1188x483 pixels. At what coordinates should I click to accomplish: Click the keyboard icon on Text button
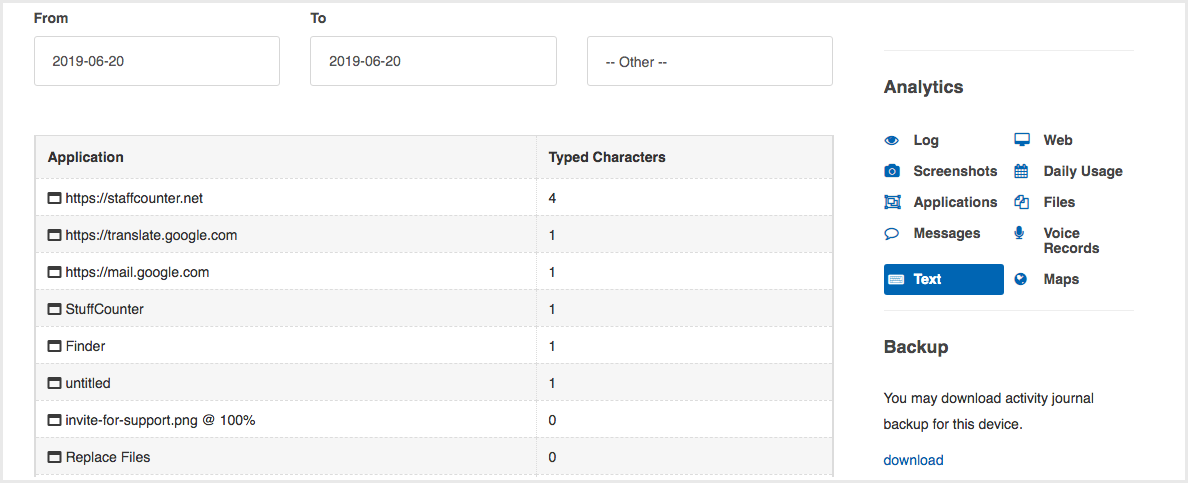tap(896, 279)
